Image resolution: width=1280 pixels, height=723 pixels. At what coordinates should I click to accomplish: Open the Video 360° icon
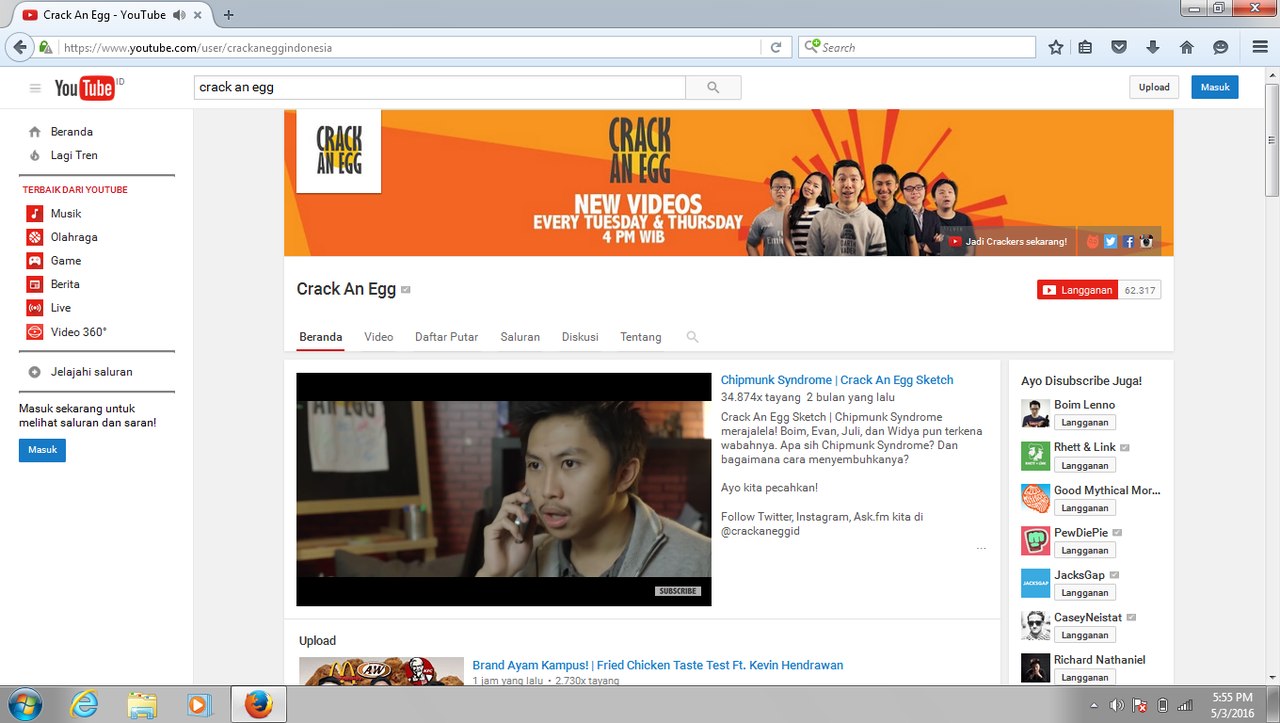(x=35, y=331)
